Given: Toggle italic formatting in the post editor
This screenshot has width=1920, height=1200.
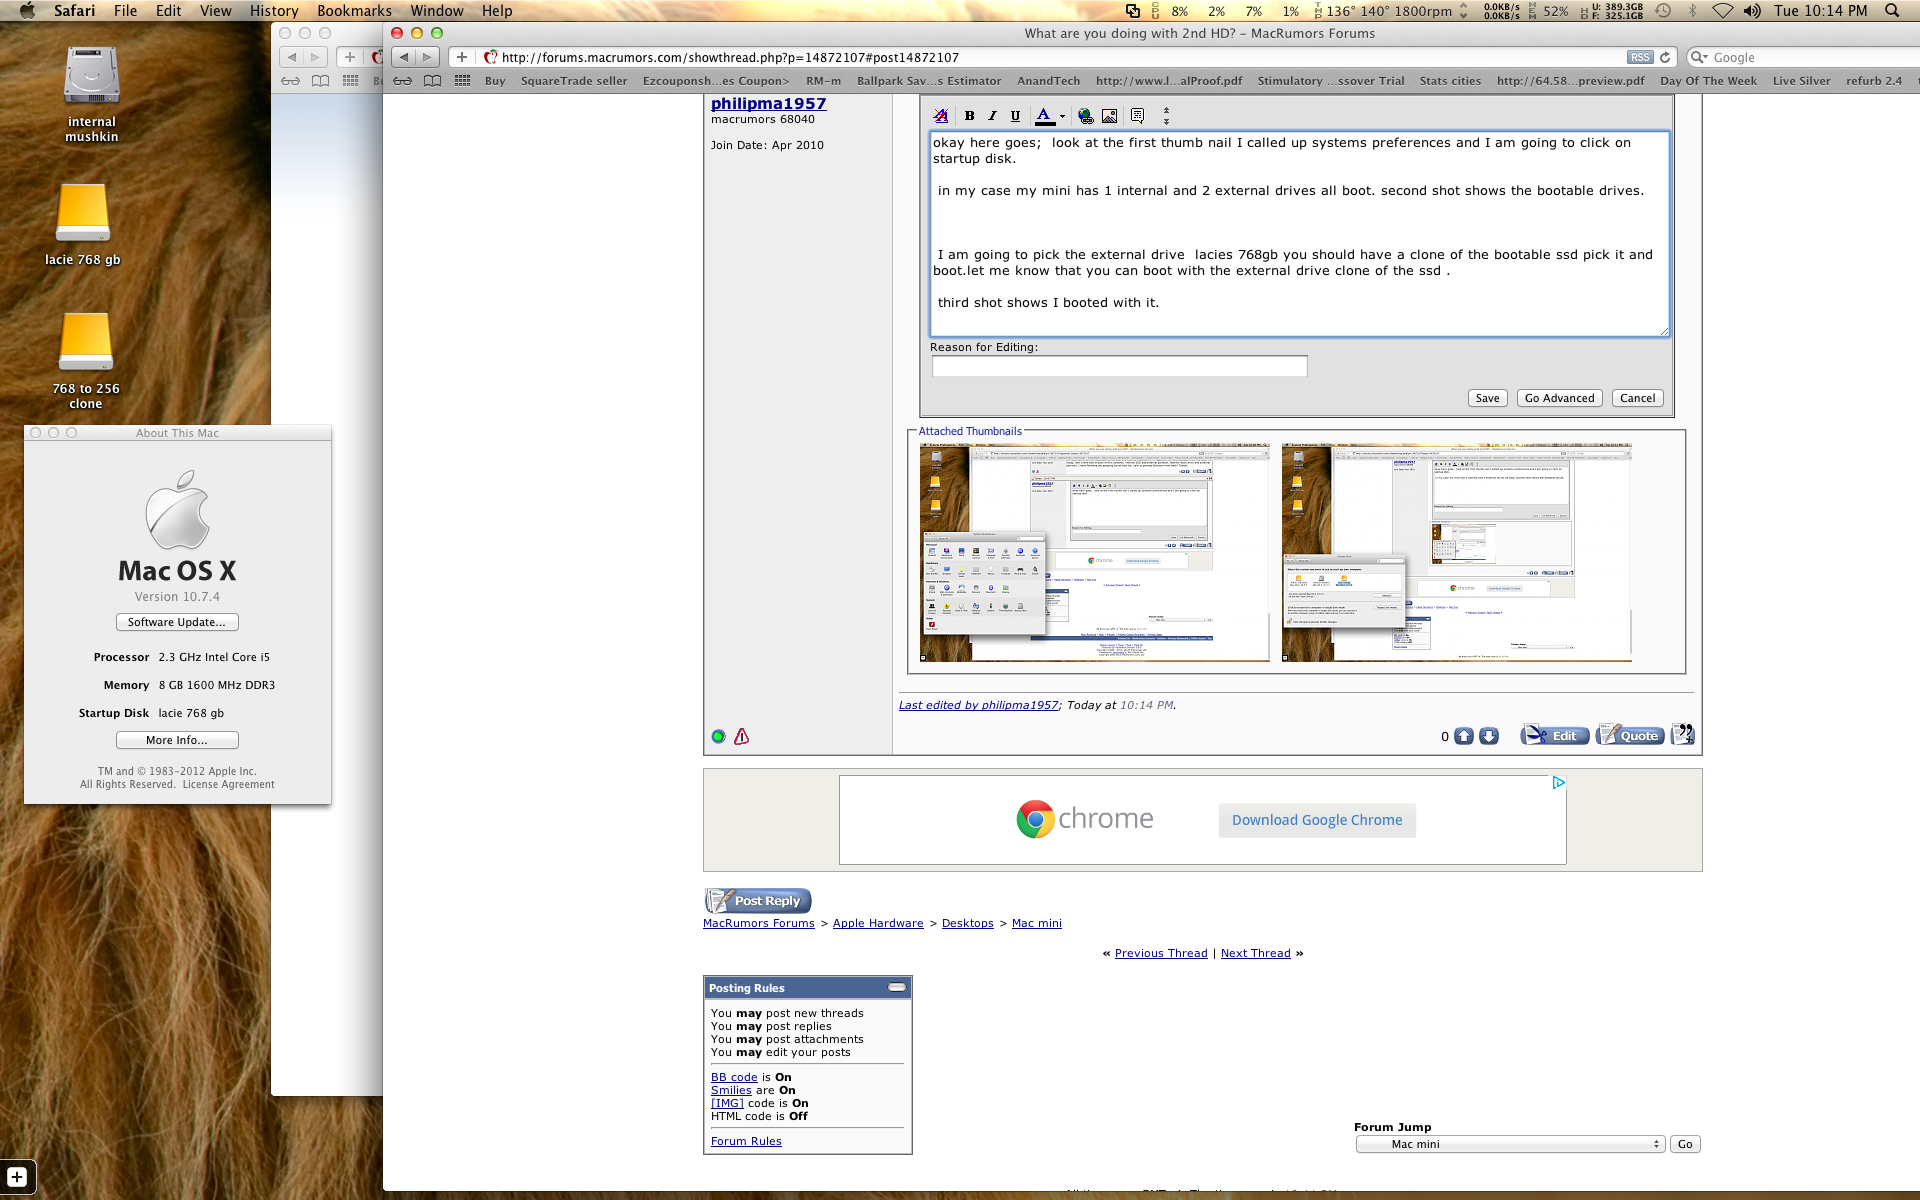Looking at the screenshot, I should (x=992, y=116).
